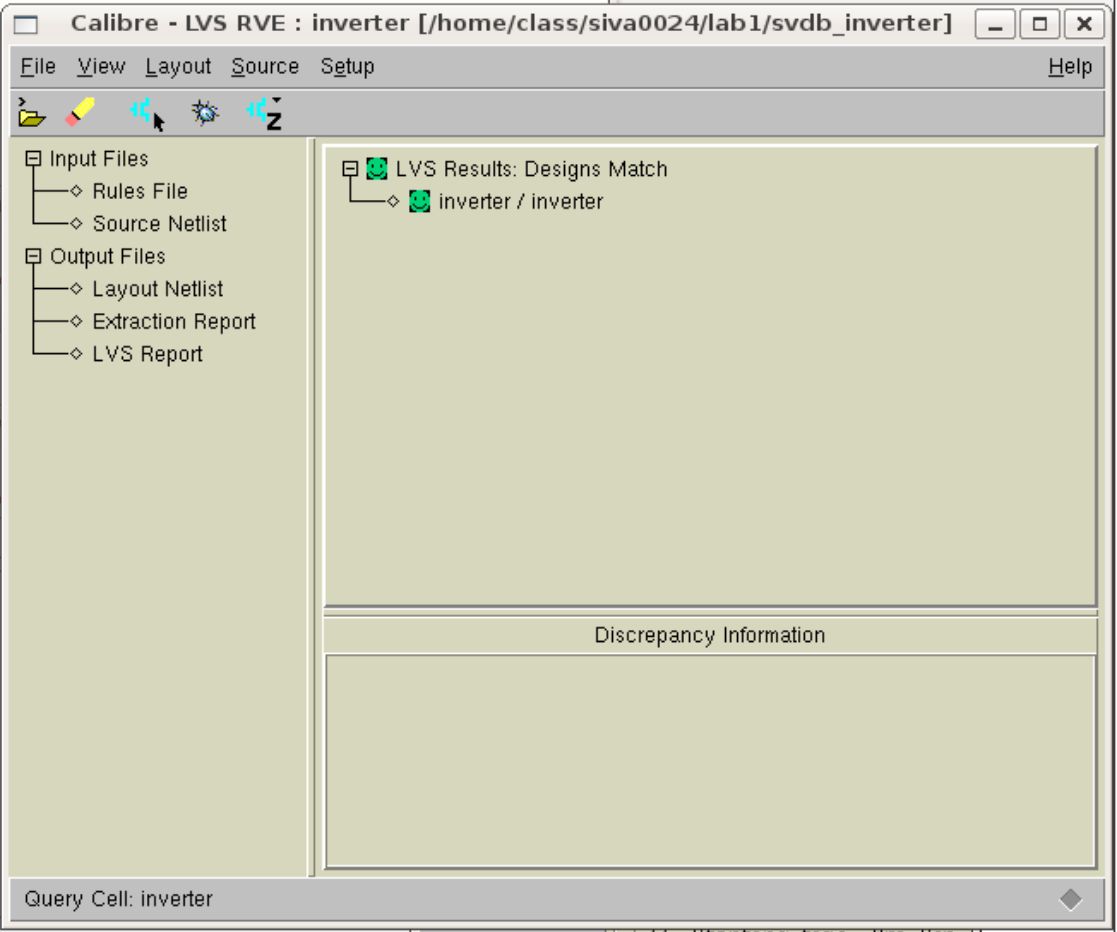Click the open folder toolbar icon
Viewport: 1117px width, 932px height.
pos(32,114)
